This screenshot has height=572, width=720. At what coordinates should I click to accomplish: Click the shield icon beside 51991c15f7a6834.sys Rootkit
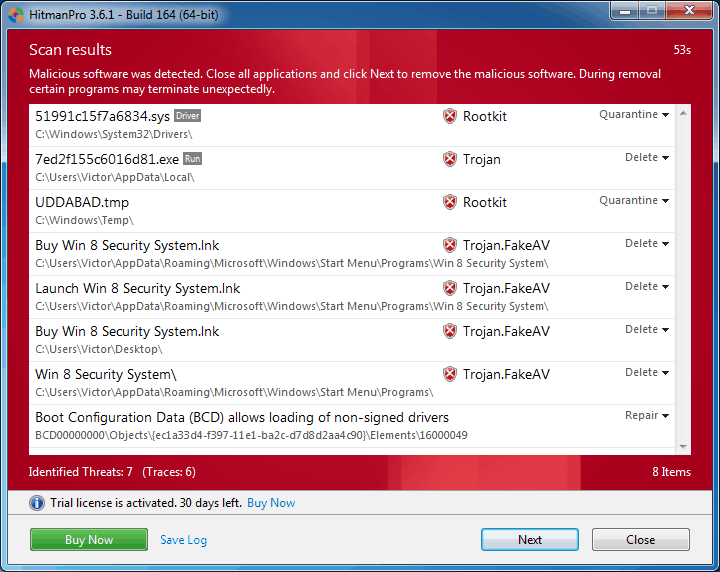point(450,116)
